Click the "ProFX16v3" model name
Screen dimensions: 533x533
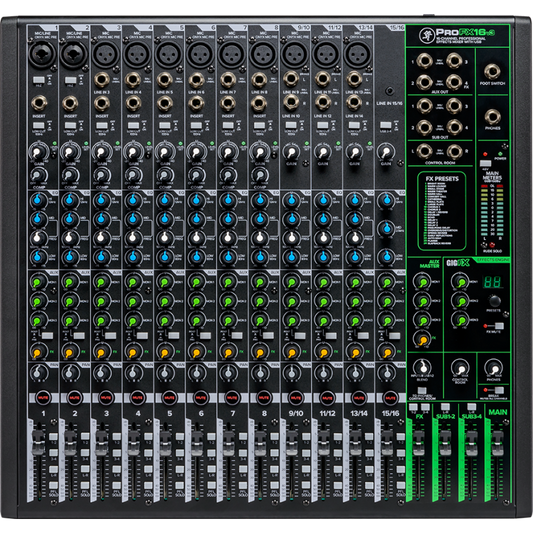coord(465,33)
